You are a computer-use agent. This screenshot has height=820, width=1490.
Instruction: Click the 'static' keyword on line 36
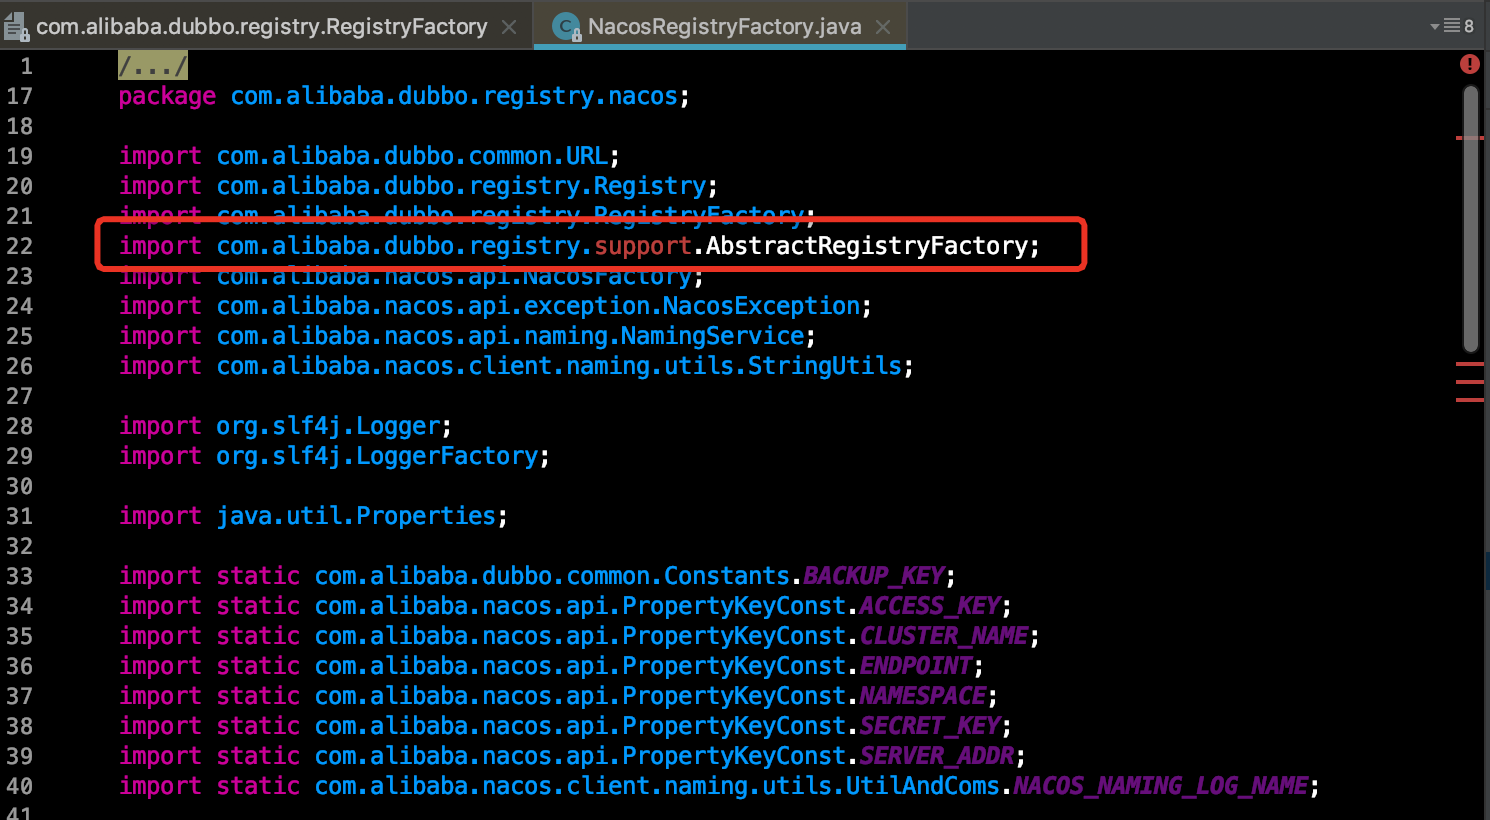(258, 666)
